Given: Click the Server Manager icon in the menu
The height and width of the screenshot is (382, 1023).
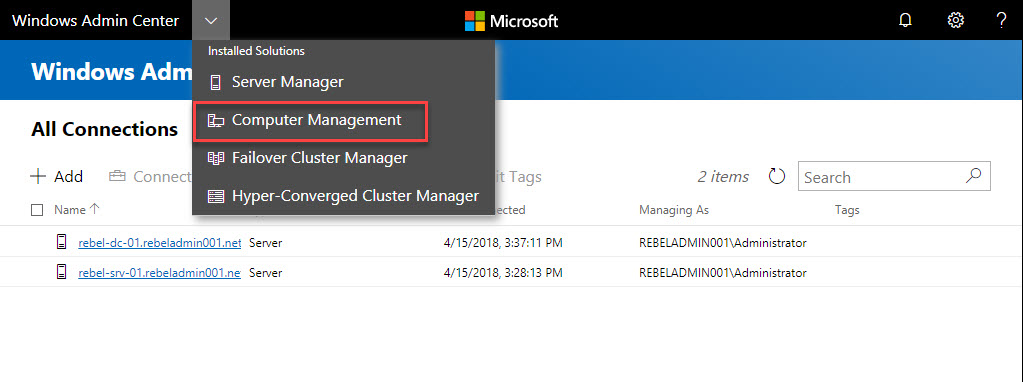Looking at the screenshot, I should click(x=215, y=83).
